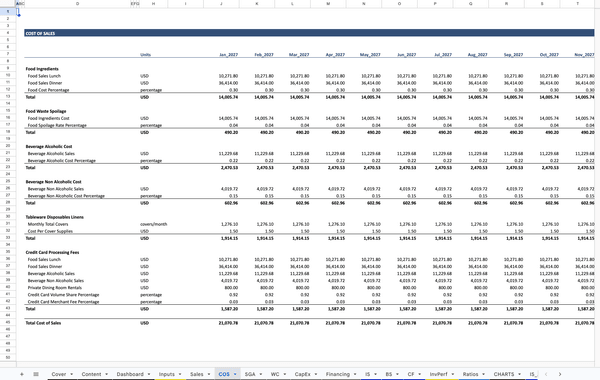This screenshot has height=380, width=600.
Task: Switch to the Inputs sheet tab
Action: [166, 374]
